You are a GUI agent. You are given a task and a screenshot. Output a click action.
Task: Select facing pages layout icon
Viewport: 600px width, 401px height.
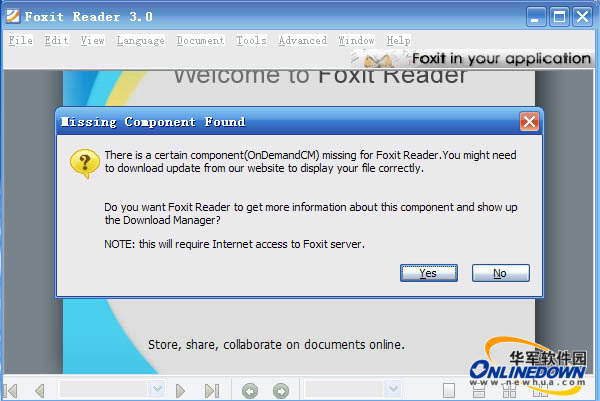[x=509, y=391]
